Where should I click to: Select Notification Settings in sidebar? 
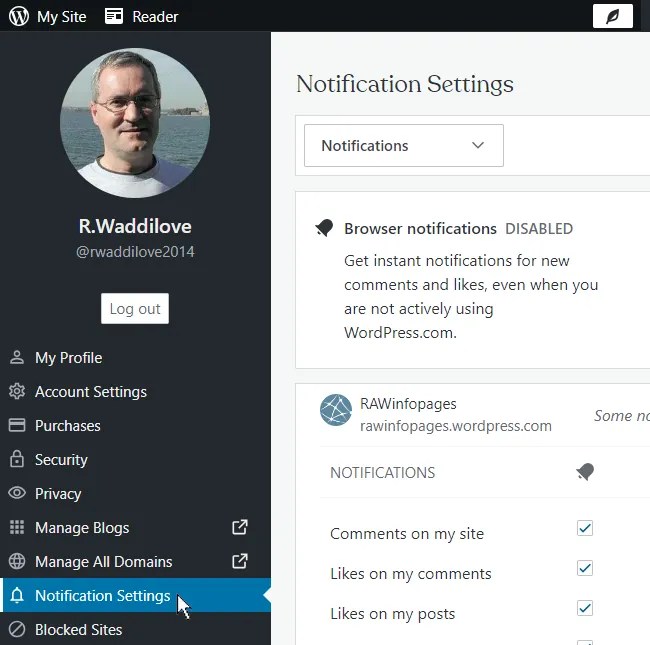(x=137, y=595)
